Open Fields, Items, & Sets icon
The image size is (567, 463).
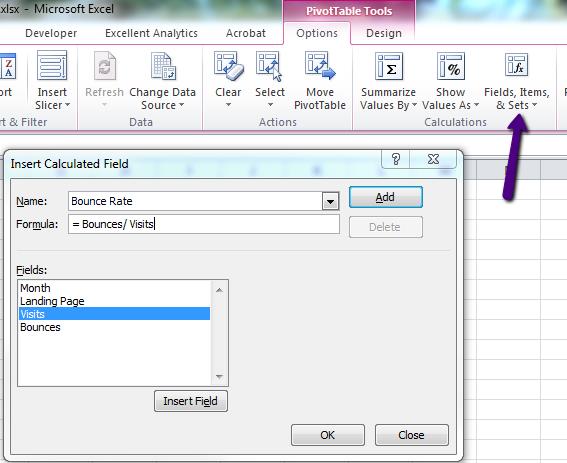516,65
